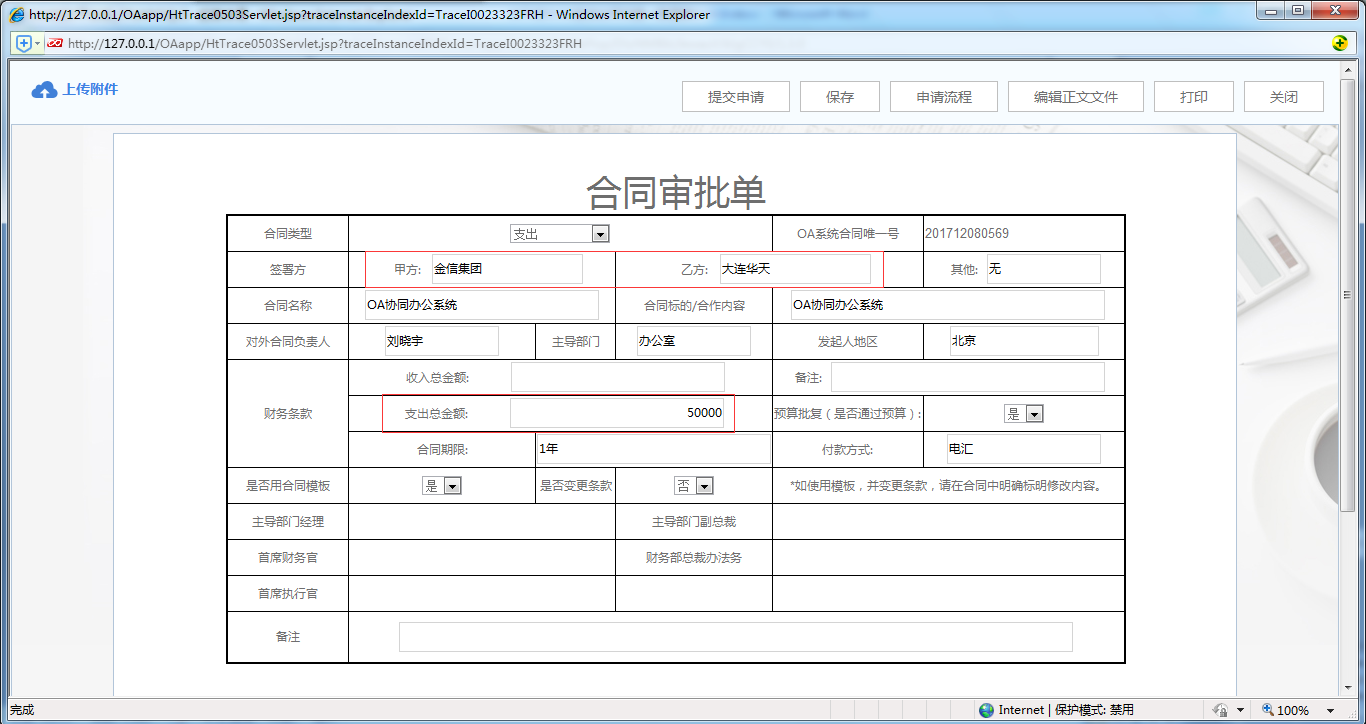Open the 合同类型 dropdown showing 支出
1366x724 pixels.
600,234
